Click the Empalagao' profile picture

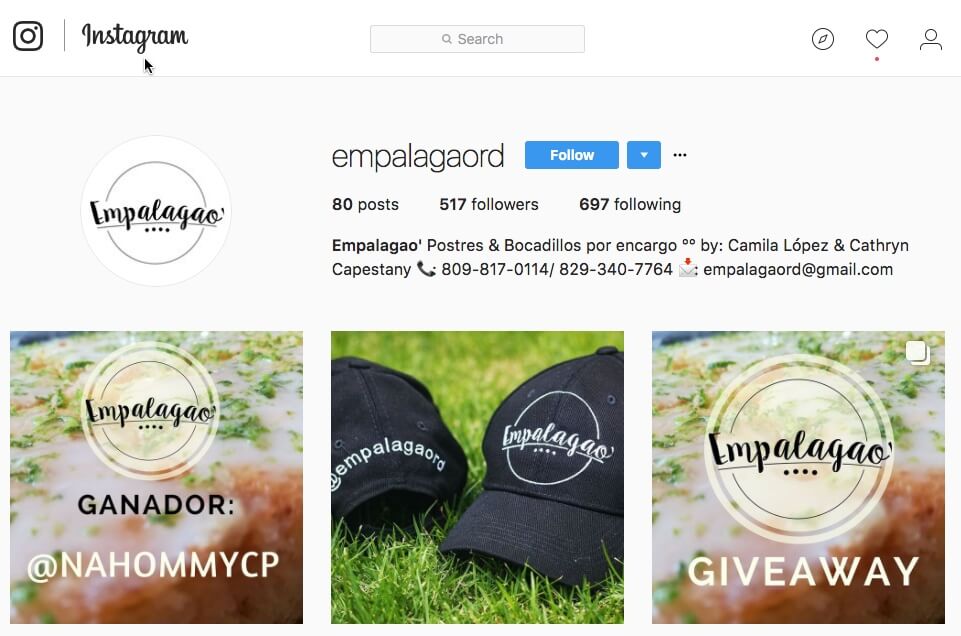[x=156, y=211]
